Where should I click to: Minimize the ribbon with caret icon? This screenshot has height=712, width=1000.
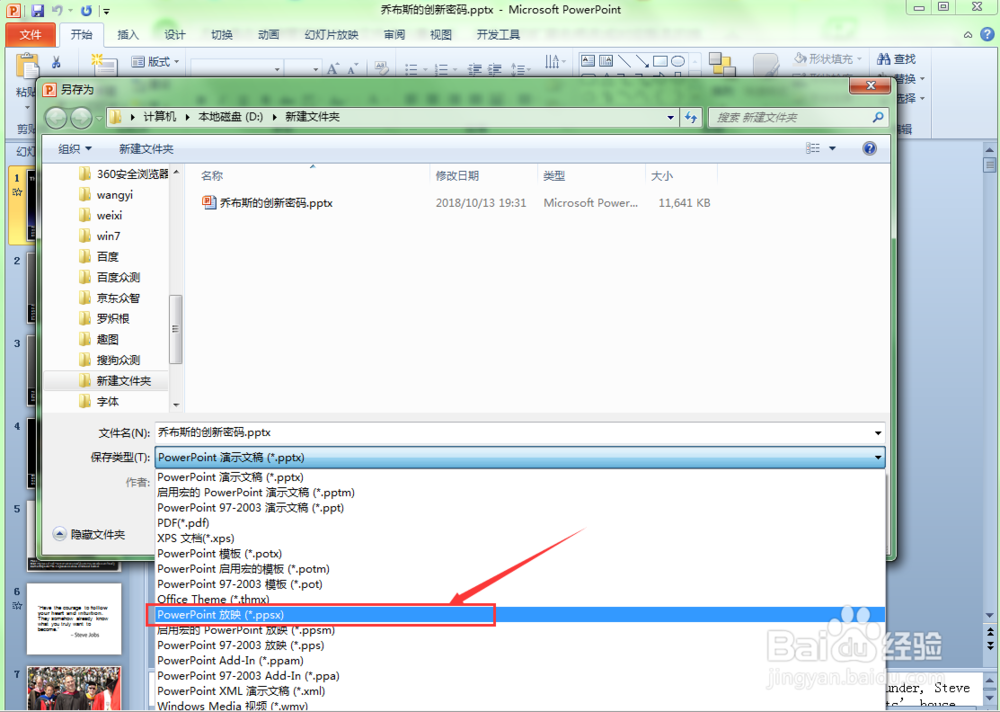967,35
